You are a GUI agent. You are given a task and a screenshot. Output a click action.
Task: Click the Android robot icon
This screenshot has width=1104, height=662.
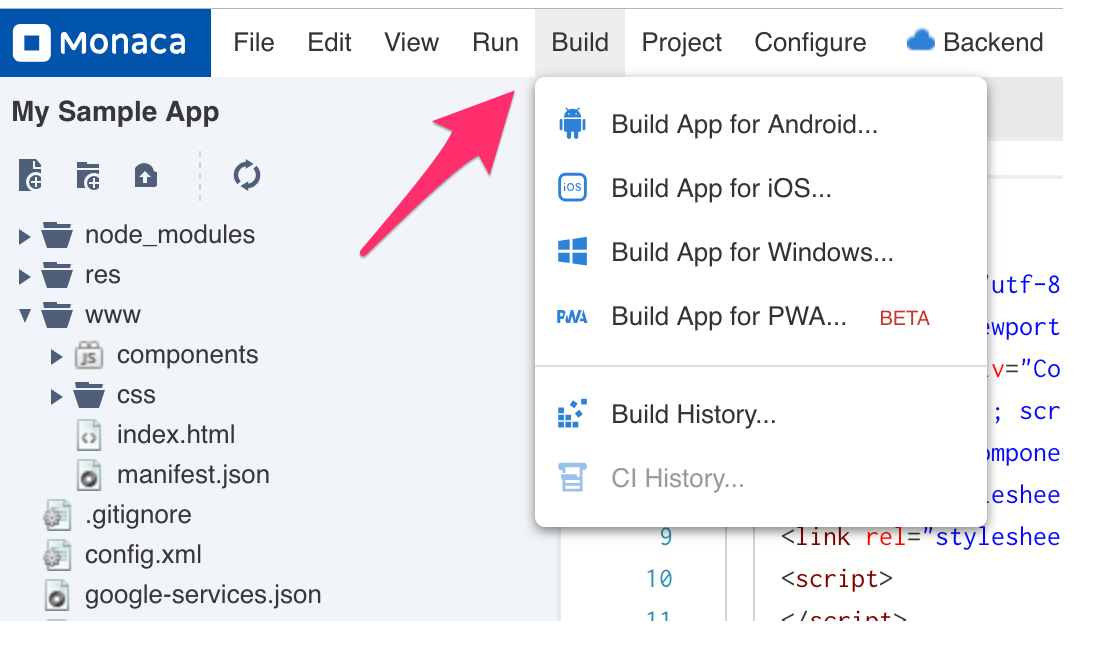tap(572, 123)
